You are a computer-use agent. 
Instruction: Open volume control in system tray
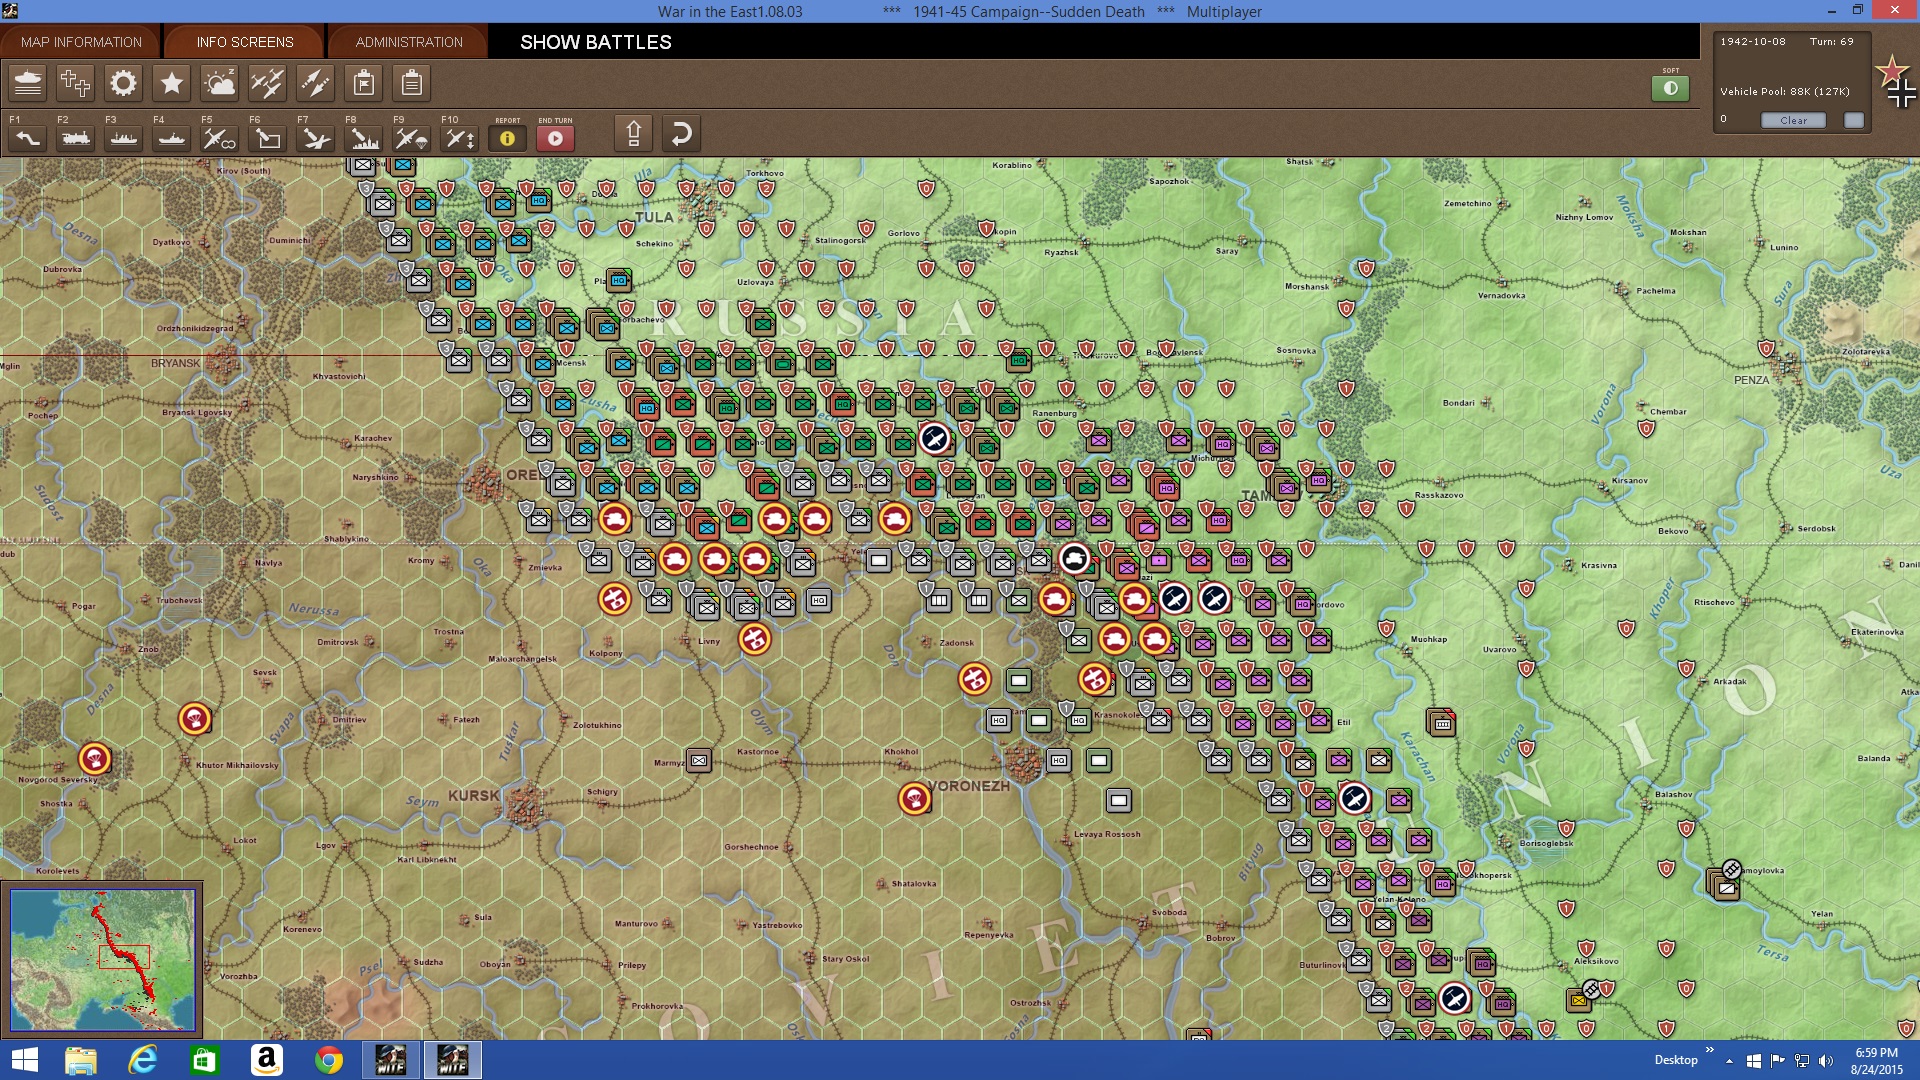(1825, 1061)
